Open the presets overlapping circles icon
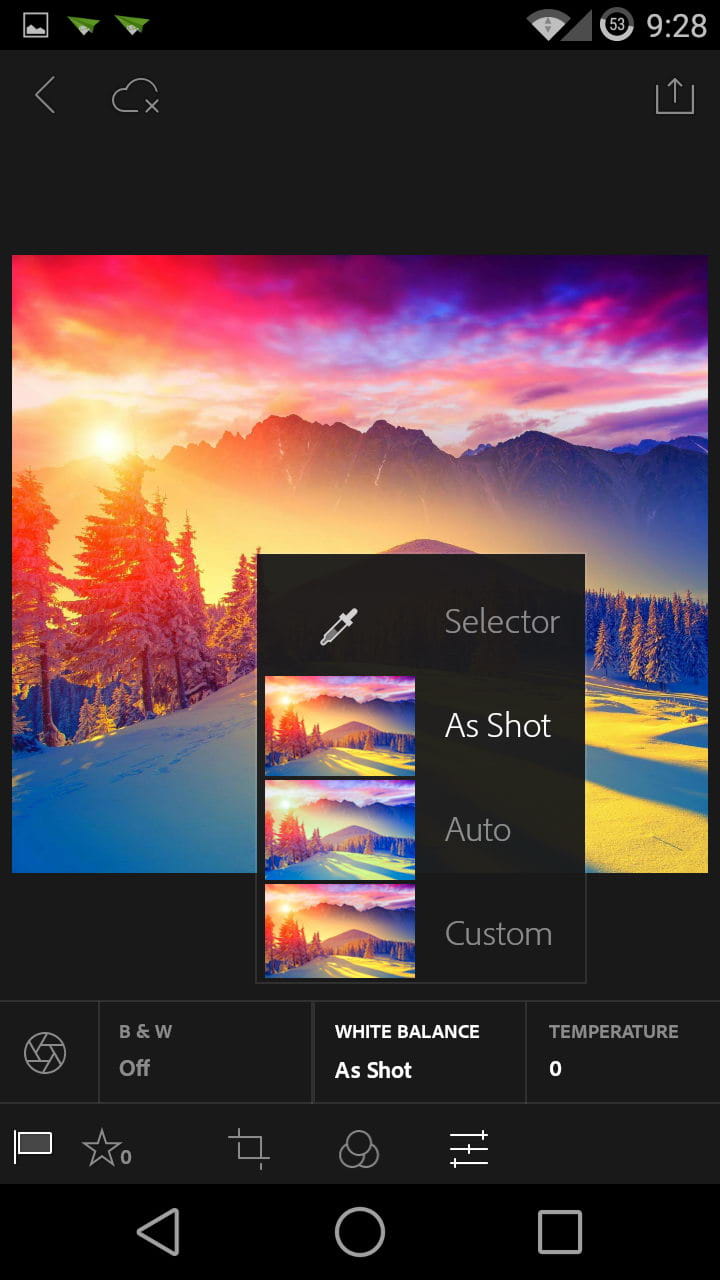 click(x=359, y=1149)
